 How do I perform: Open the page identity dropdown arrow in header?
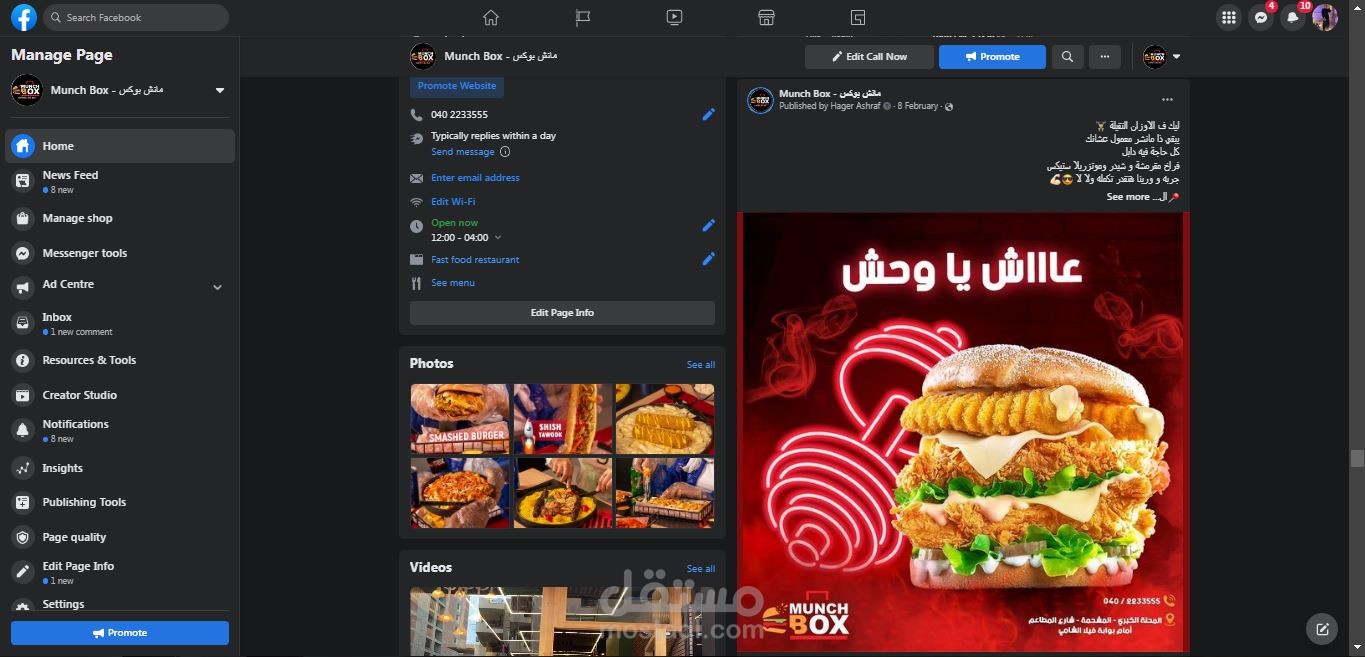[1176, 57]
